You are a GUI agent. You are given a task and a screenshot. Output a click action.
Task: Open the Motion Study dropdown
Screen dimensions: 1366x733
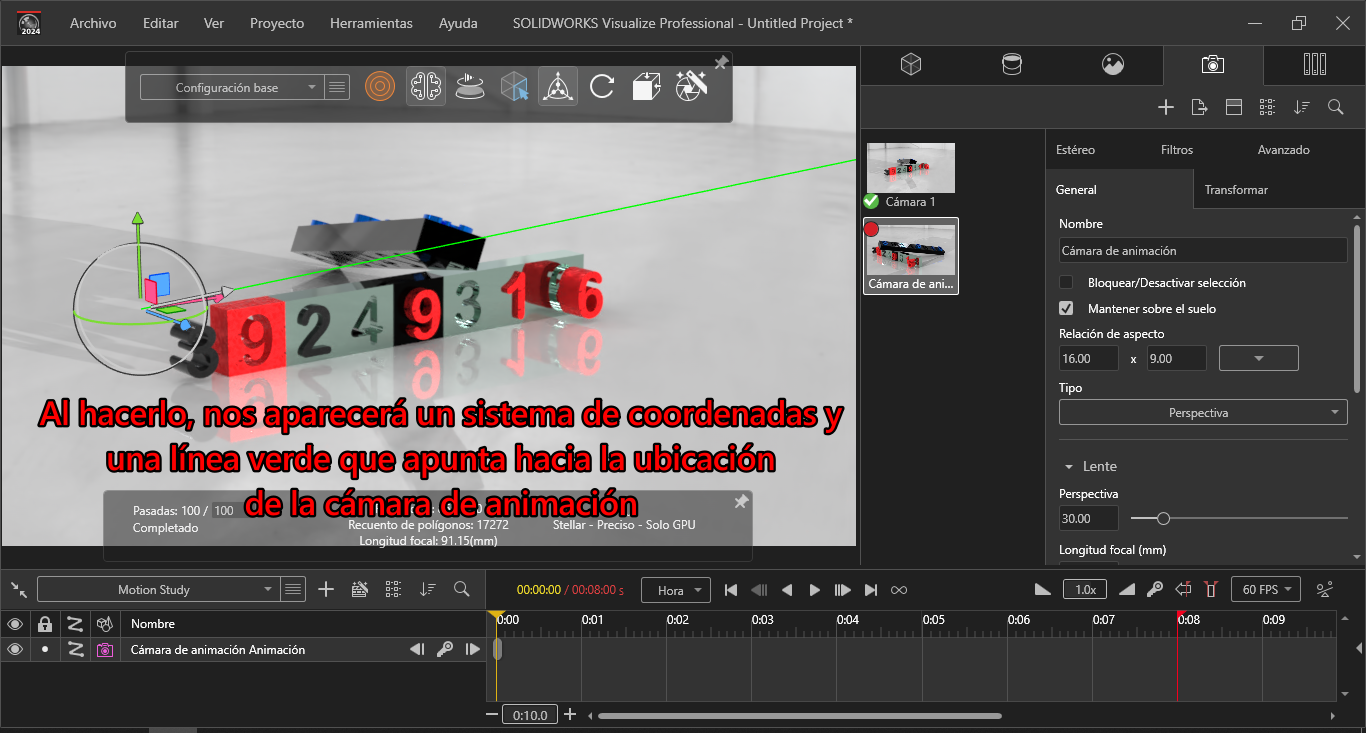click(157, 589)
